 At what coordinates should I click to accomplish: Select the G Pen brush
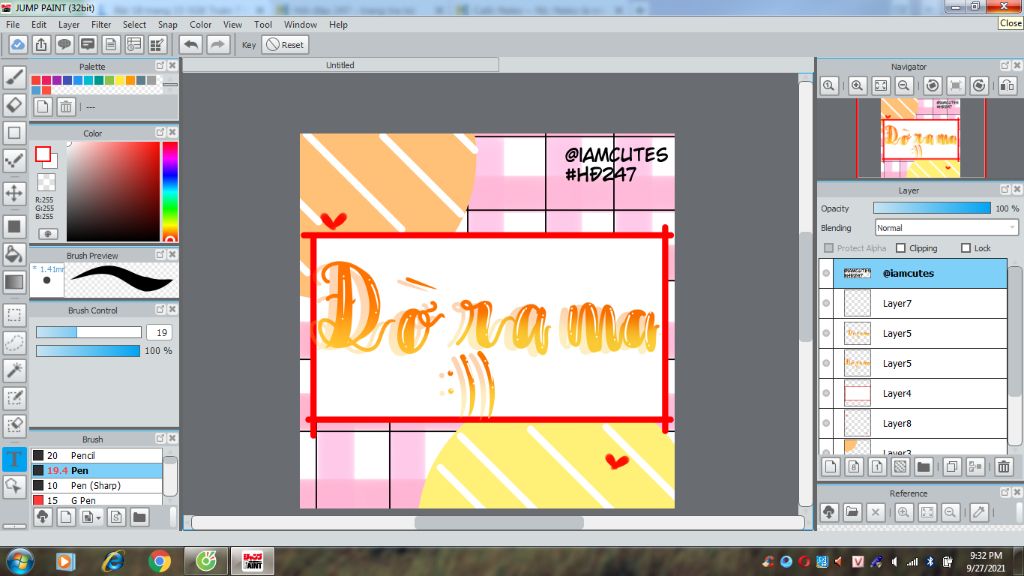click(x=97, y=500)
